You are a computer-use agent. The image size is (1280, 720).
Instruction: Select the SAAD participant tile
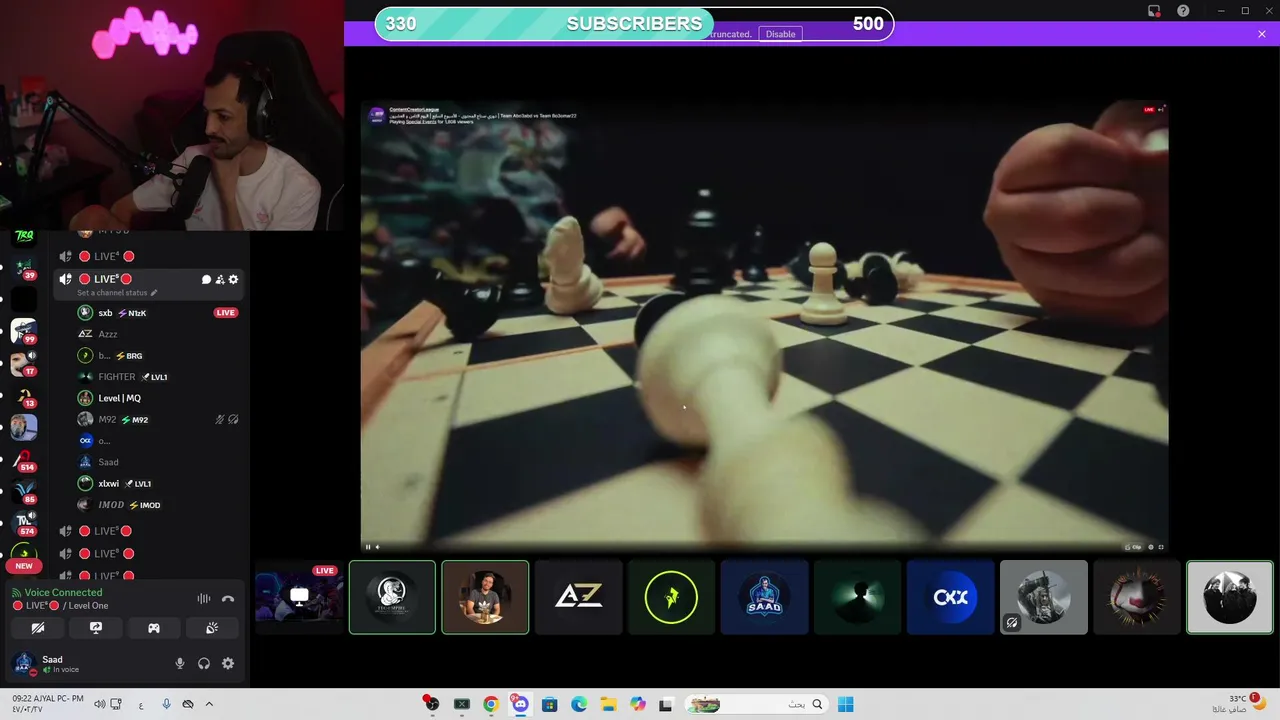click(764, 597)
